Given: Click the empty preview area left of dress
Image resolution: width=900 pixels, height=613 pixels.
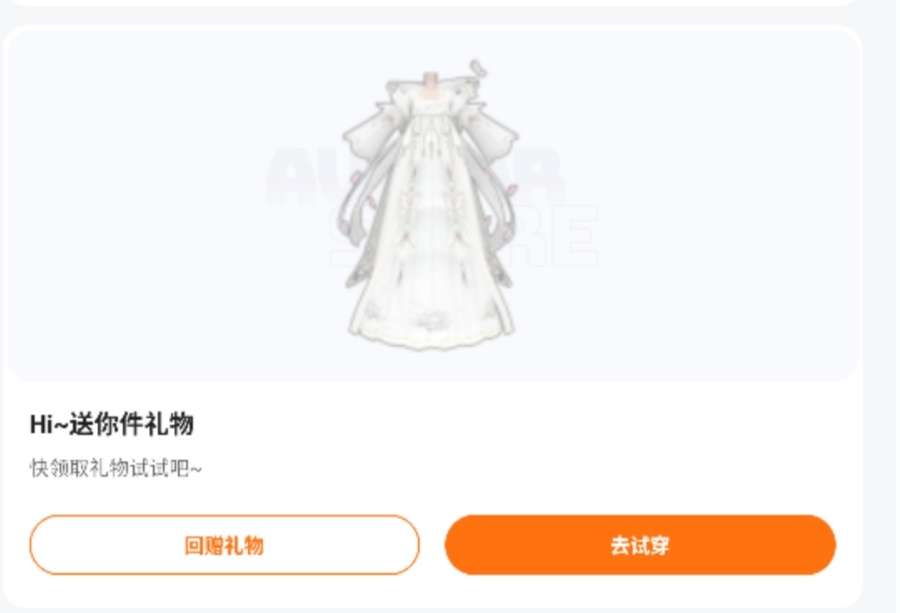Looking at the screenshot, I should click(172, 205).
